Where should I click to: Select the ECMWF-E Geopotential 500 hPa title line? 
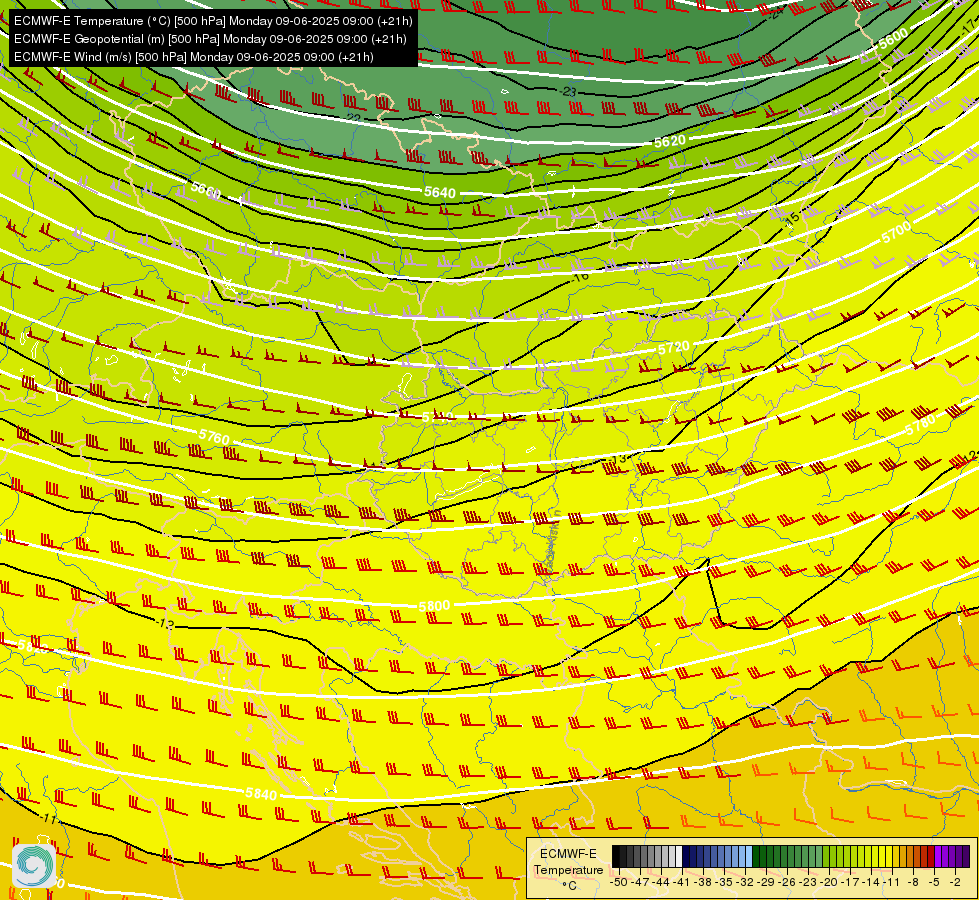pyautogui.click(x=210, y=39)
